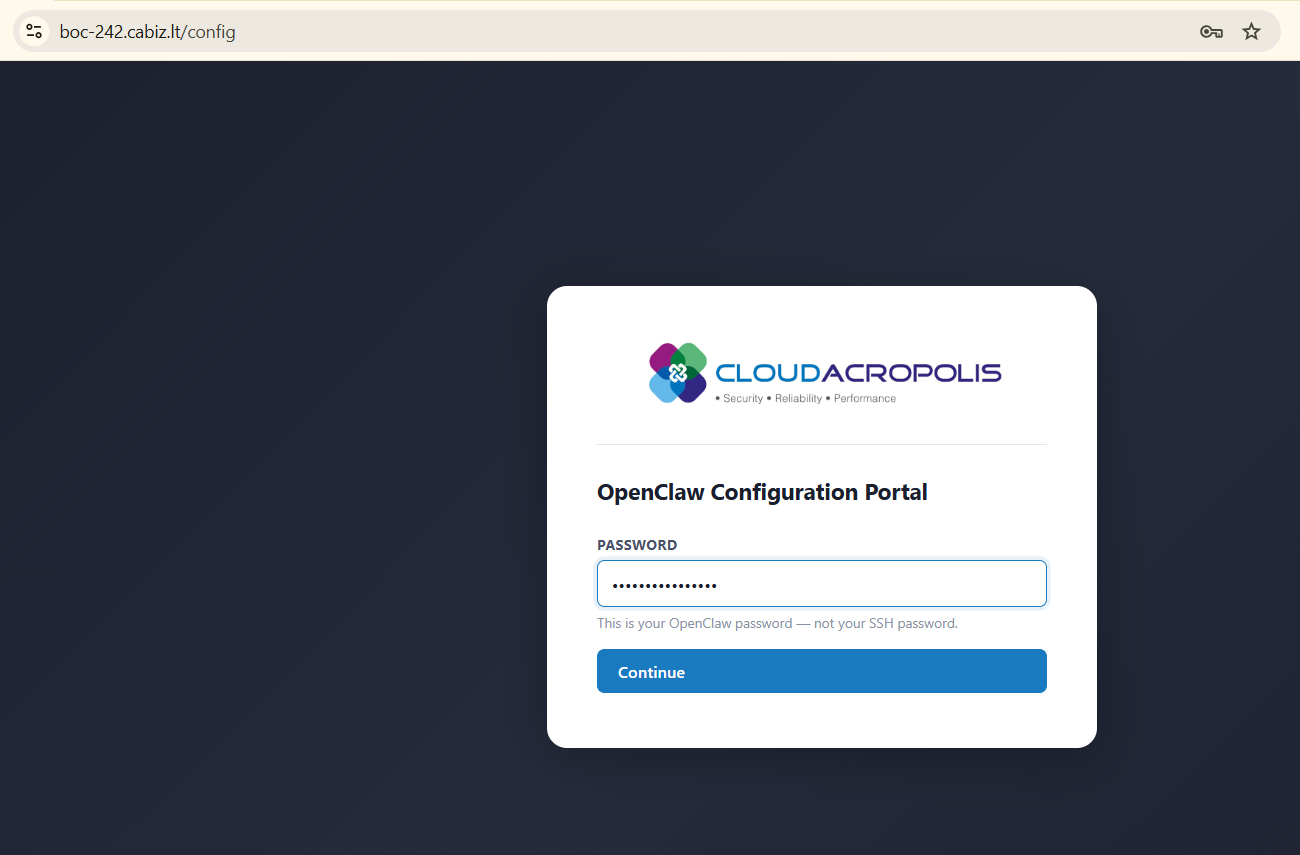The width and height of the screenshot is (1300, 855).
Task: Click the site information icon in address bar
Action: (34, 31)
